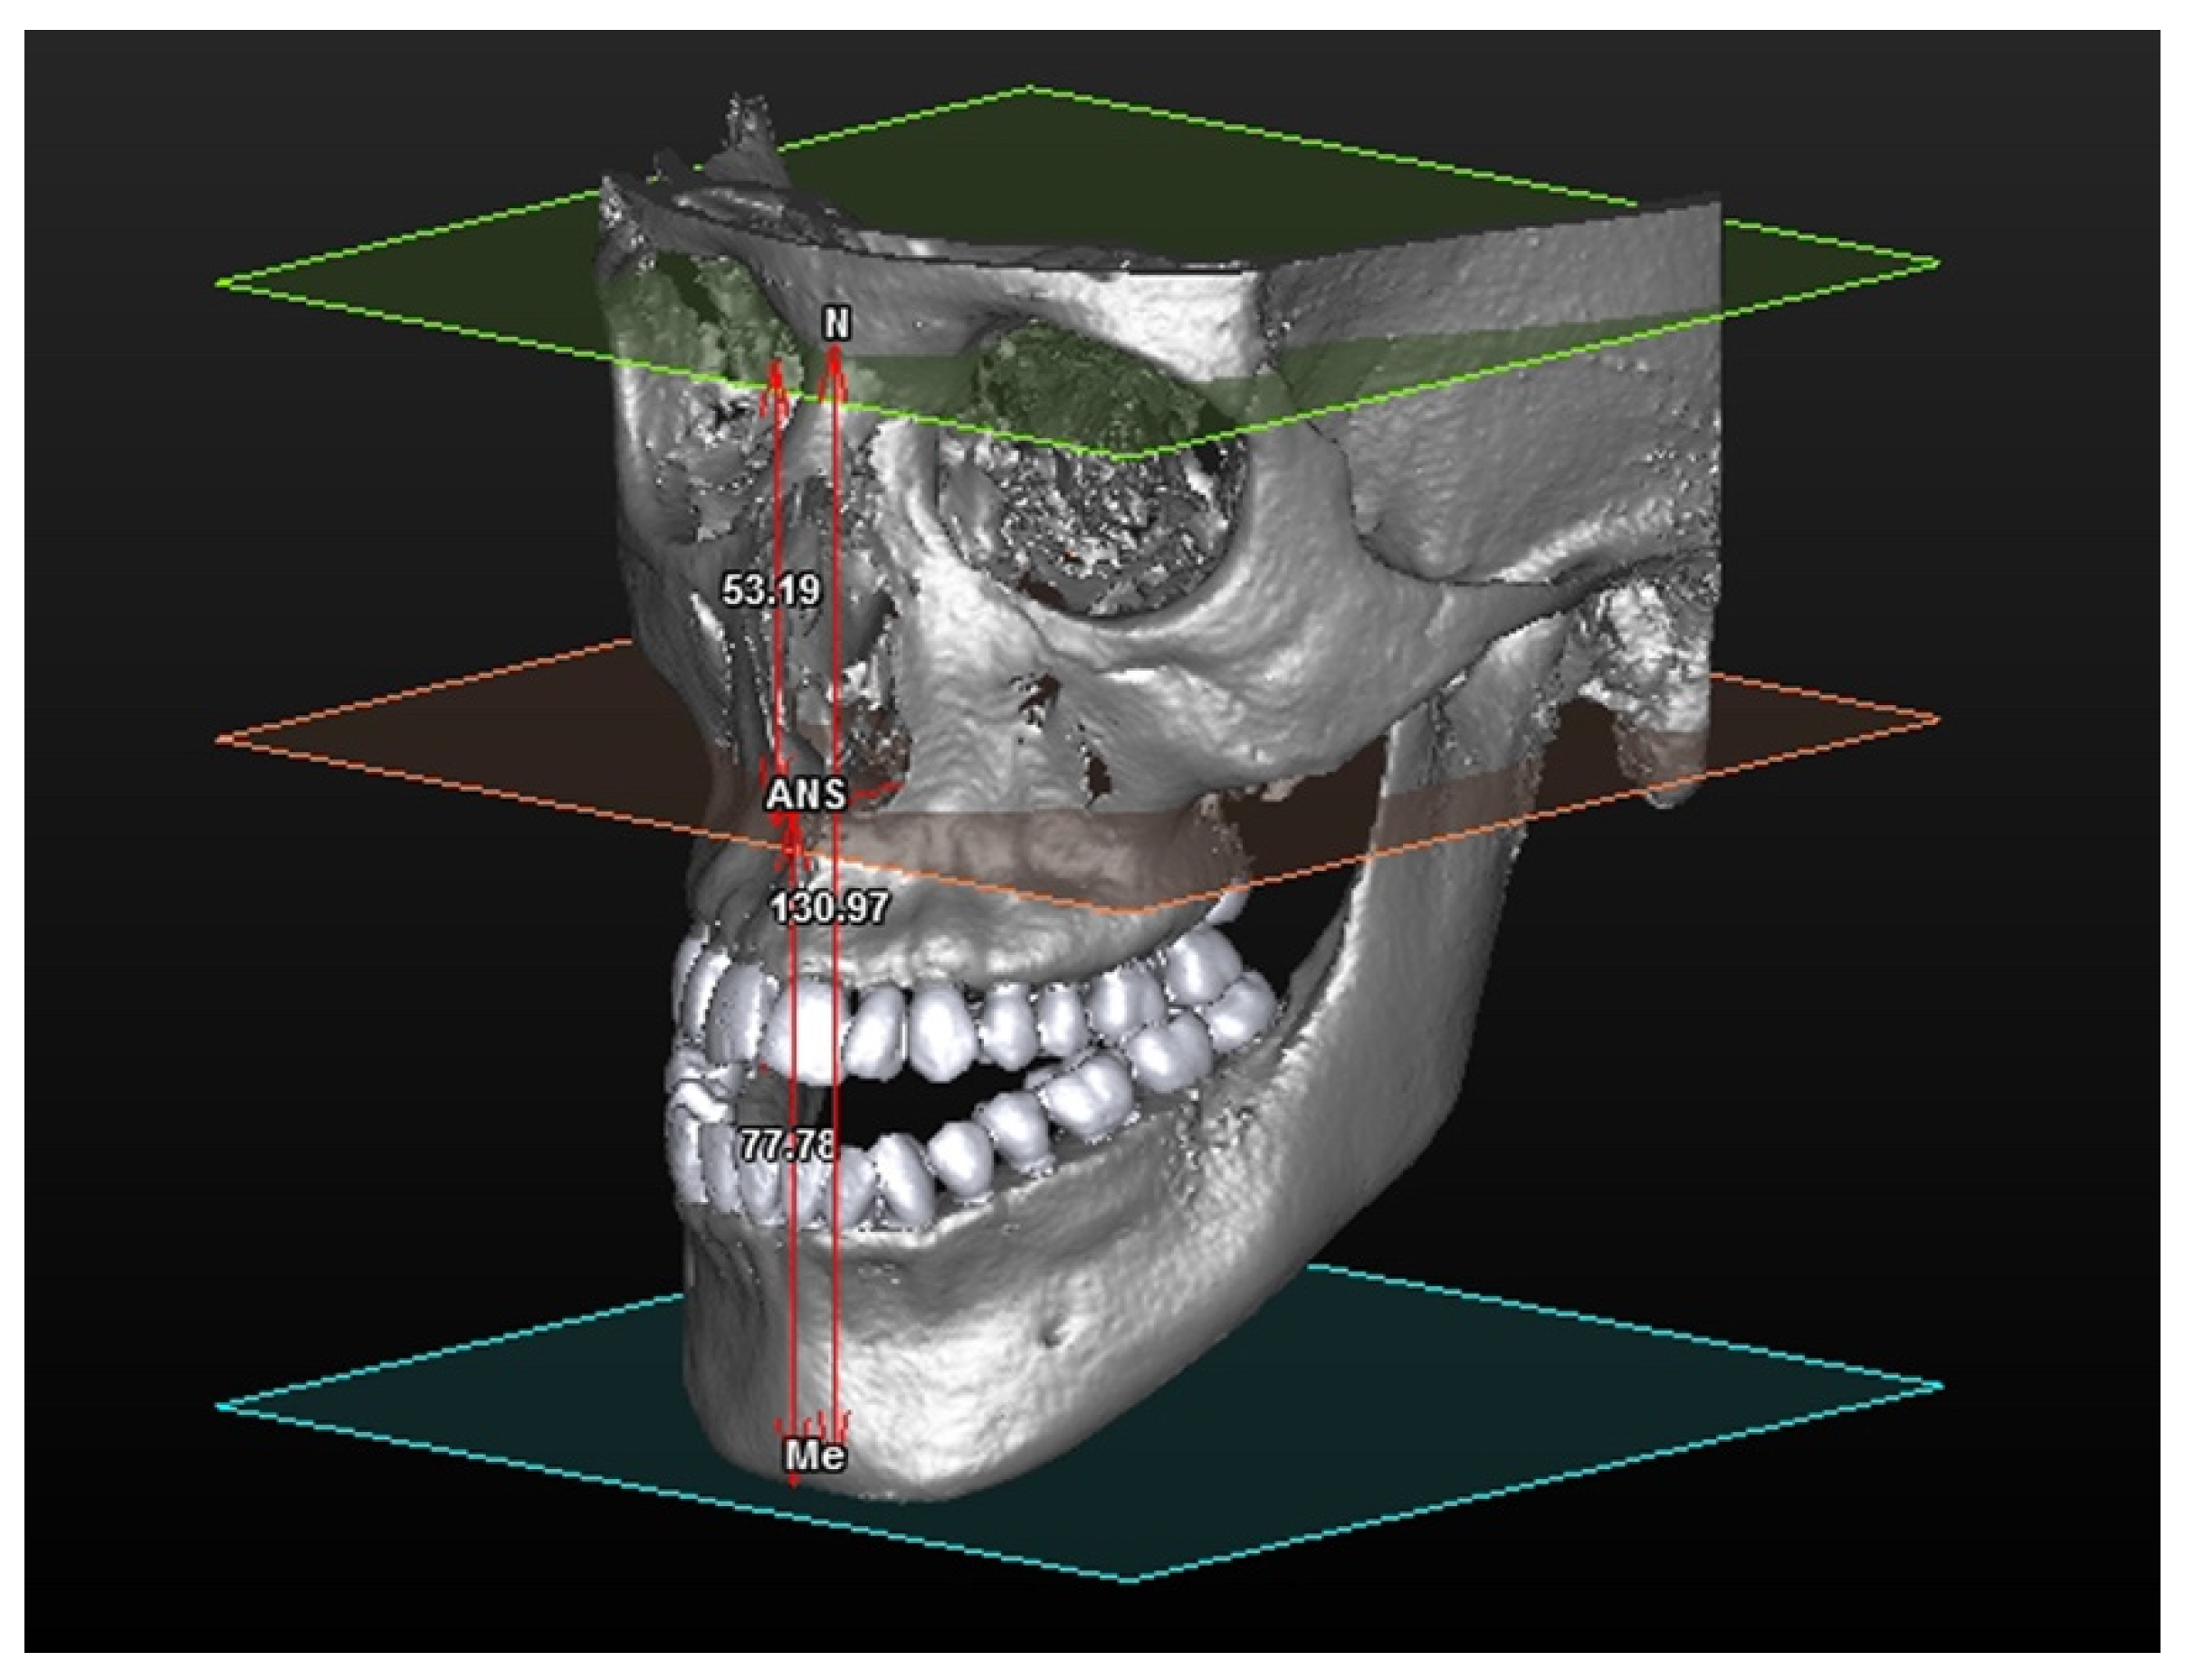The image size is (2194, 1680).
Task: Click the cyan plane's bottom corner
Action: tap(1130, 1579)
